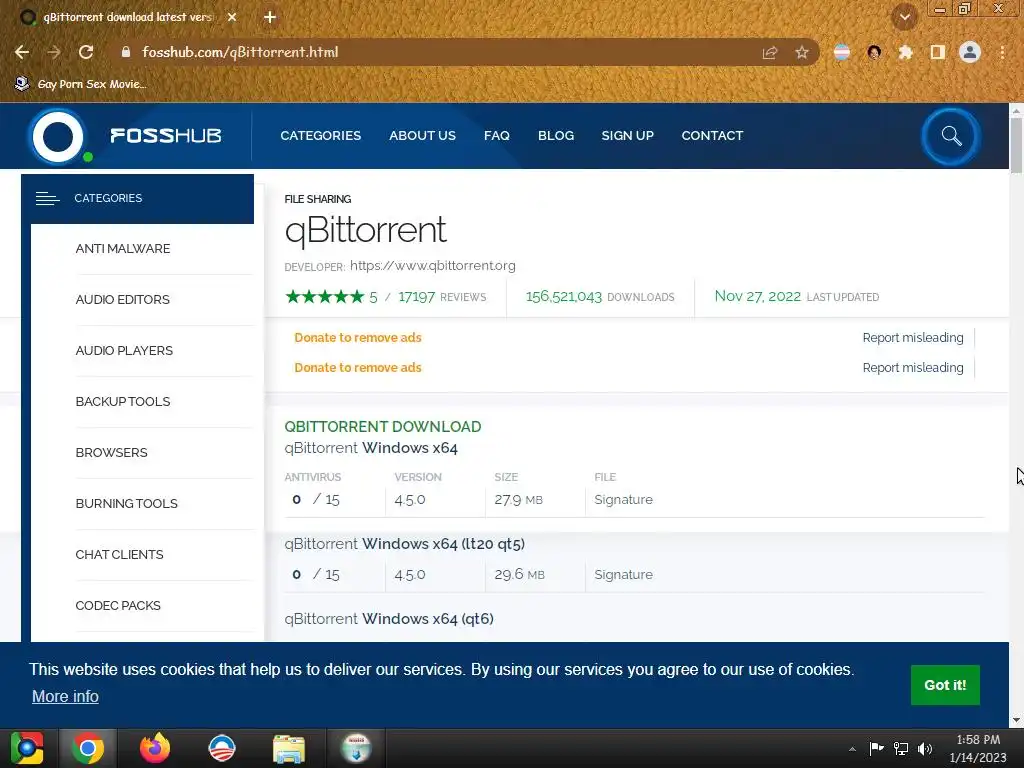Click antivirus 0 / 15 for lt20 qt5
1024x768 pixels.
316,575
